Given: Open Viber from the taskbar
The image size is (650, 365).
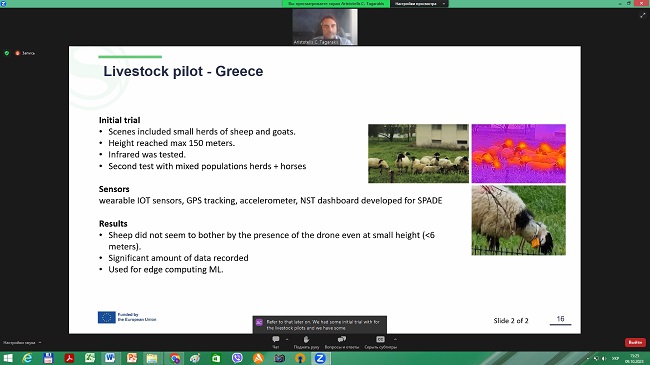Looking at the screenshot, I should [237, 358].
